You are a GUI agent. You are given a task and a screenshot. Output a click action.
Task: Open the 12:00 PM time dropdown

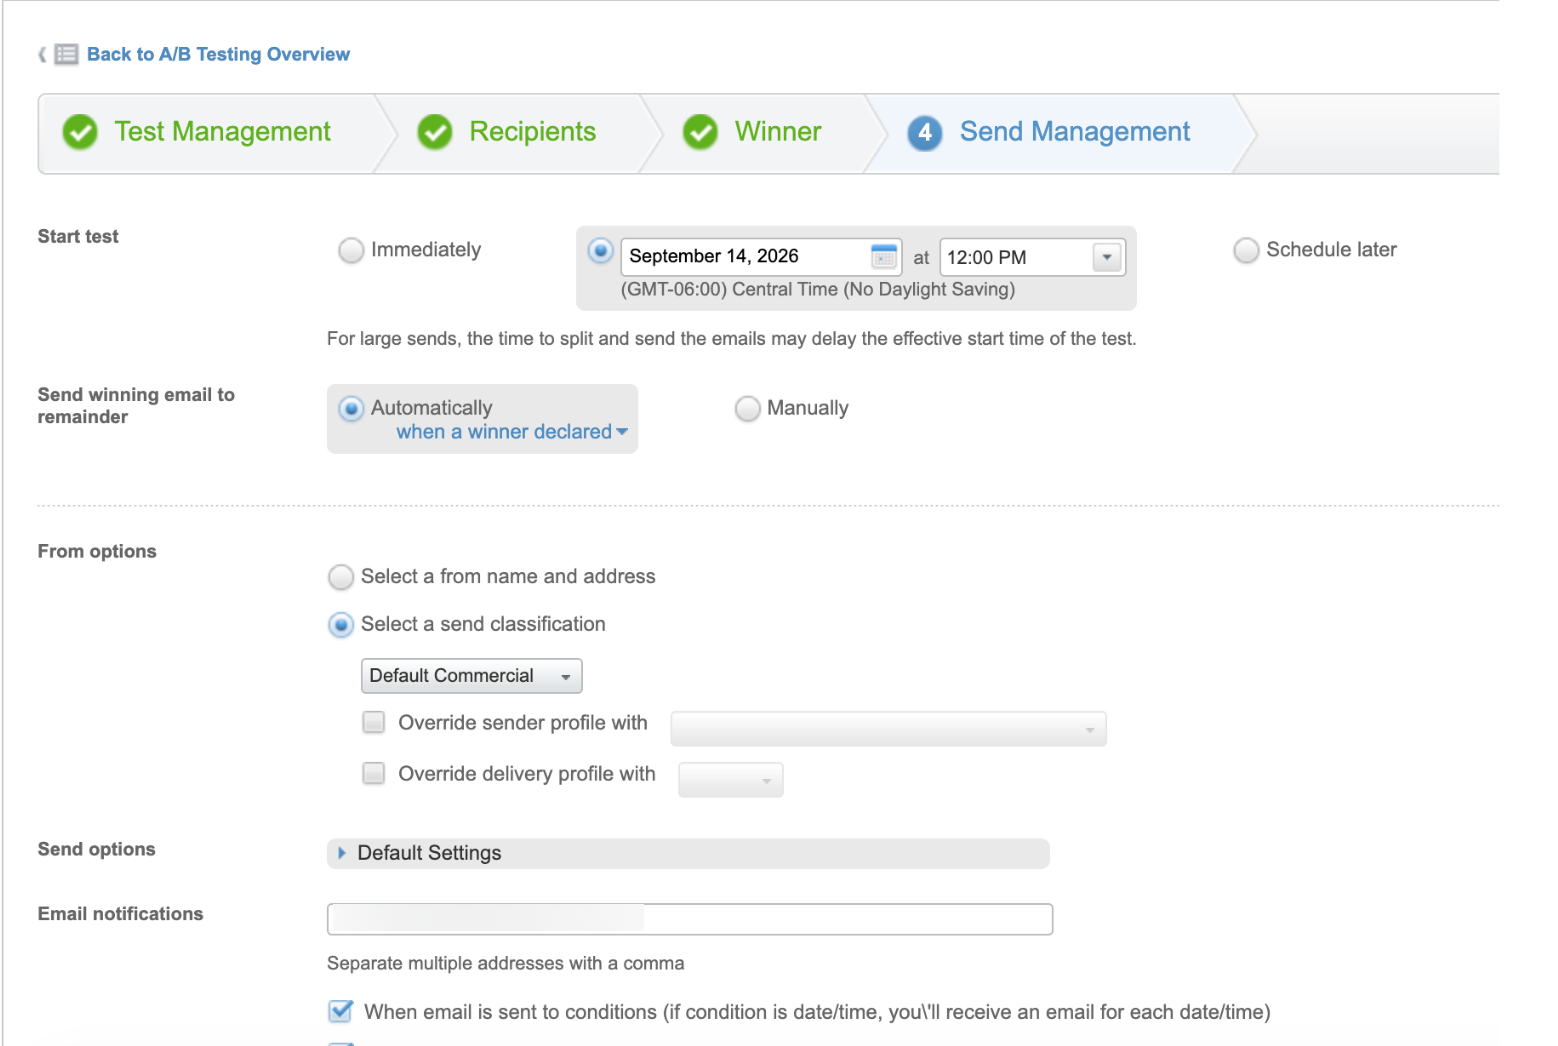(1107, 257)
